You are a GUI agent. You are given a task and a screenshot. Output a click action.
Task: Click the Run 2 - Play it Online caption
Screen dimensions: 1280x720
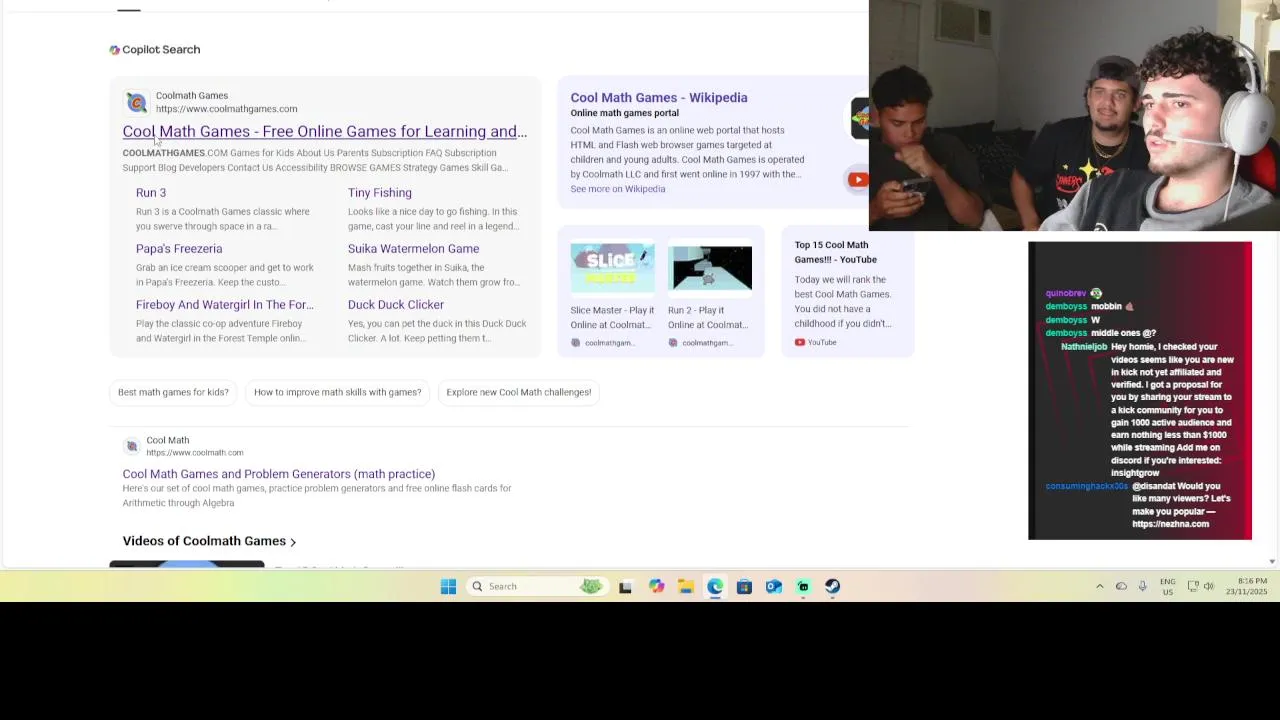click(x=708, y=317)
